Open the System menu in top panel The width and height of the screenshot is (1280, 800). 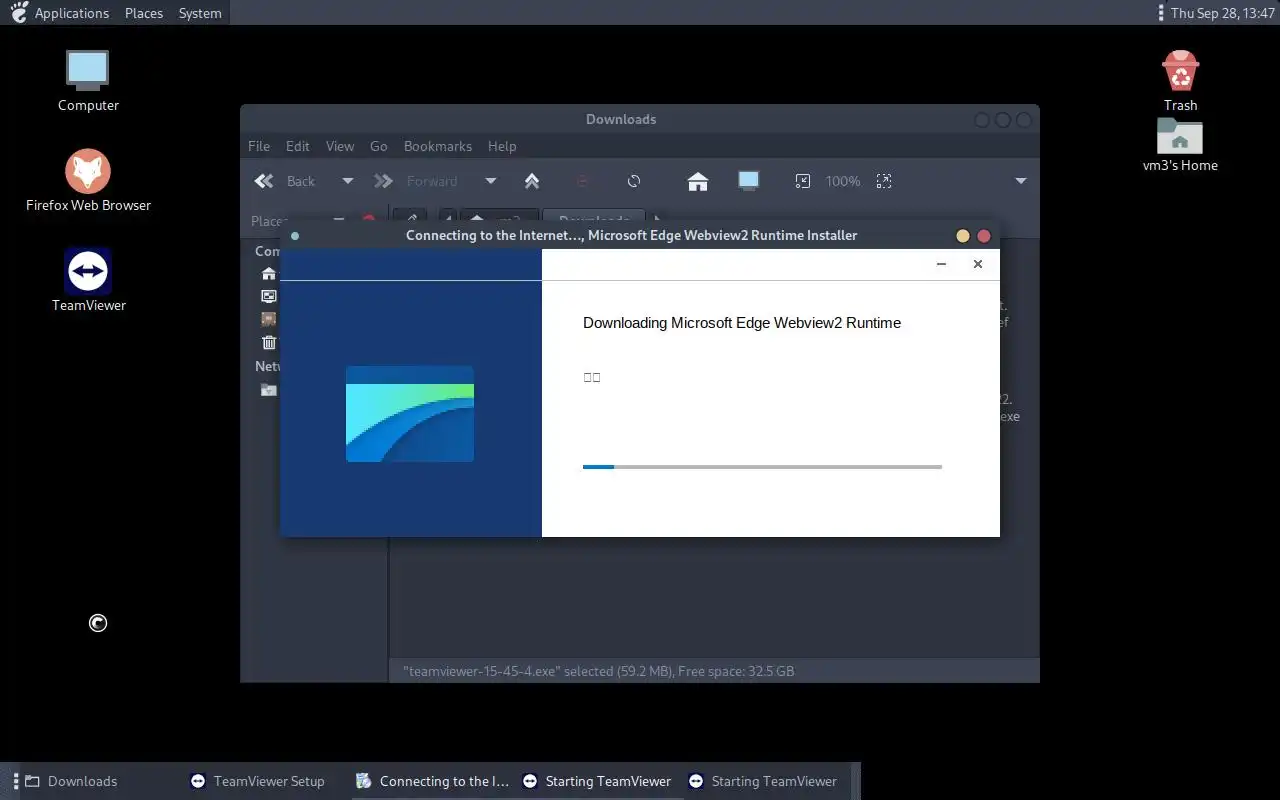[x=200, y=13]
